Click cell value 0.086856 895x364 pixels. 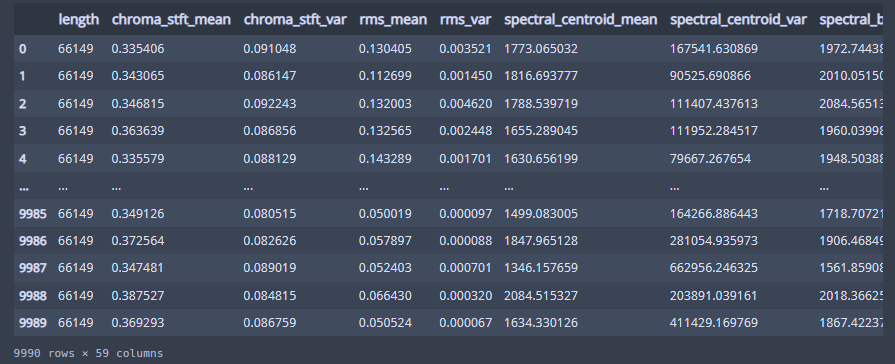270,131
